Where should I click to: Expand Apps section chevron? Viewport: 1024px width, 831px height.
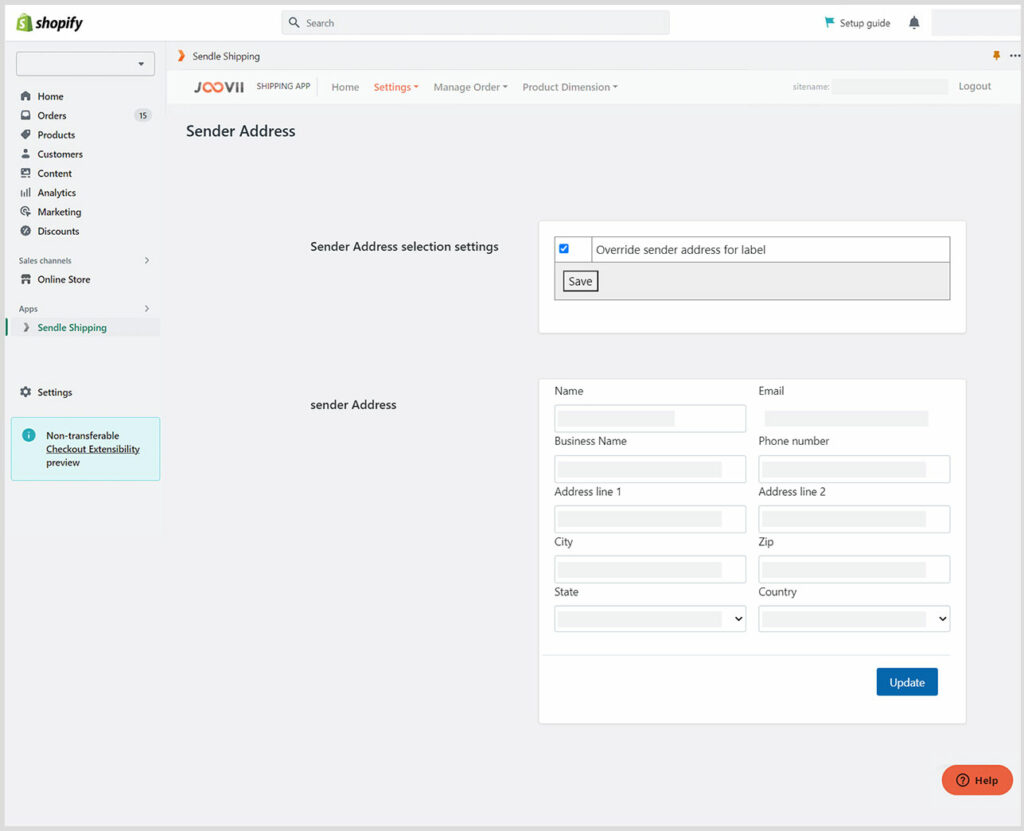pos(147,308)
